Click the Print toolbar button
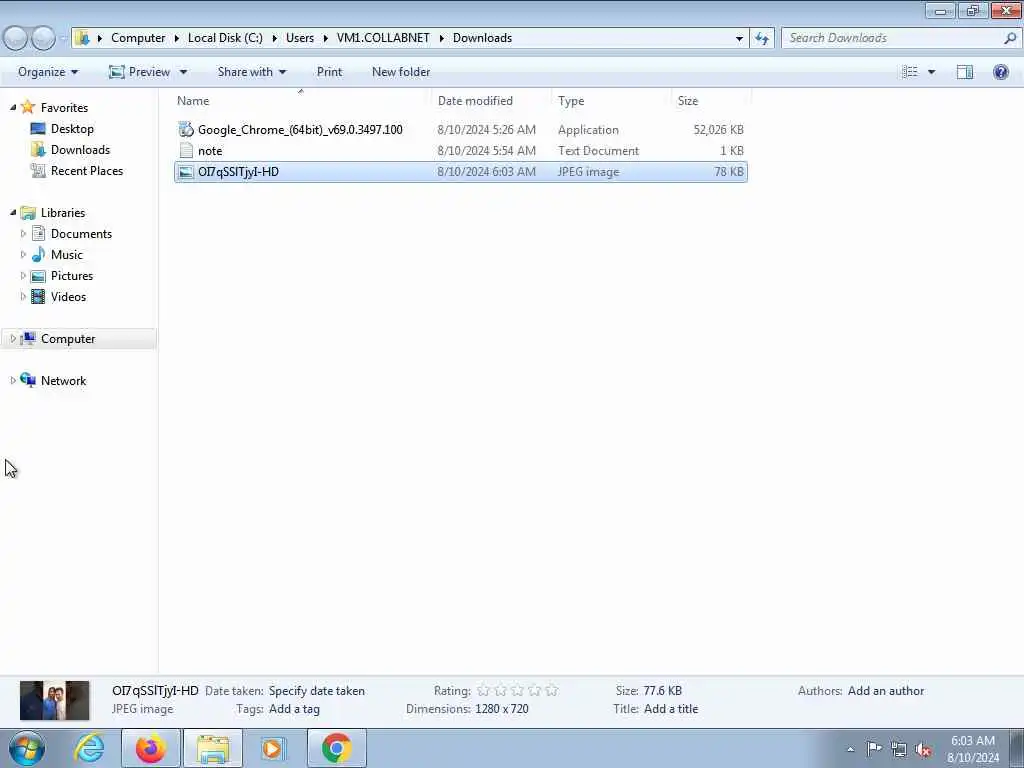The height and width of the screenshot is (768, 1024). click(x=329, y=72)
